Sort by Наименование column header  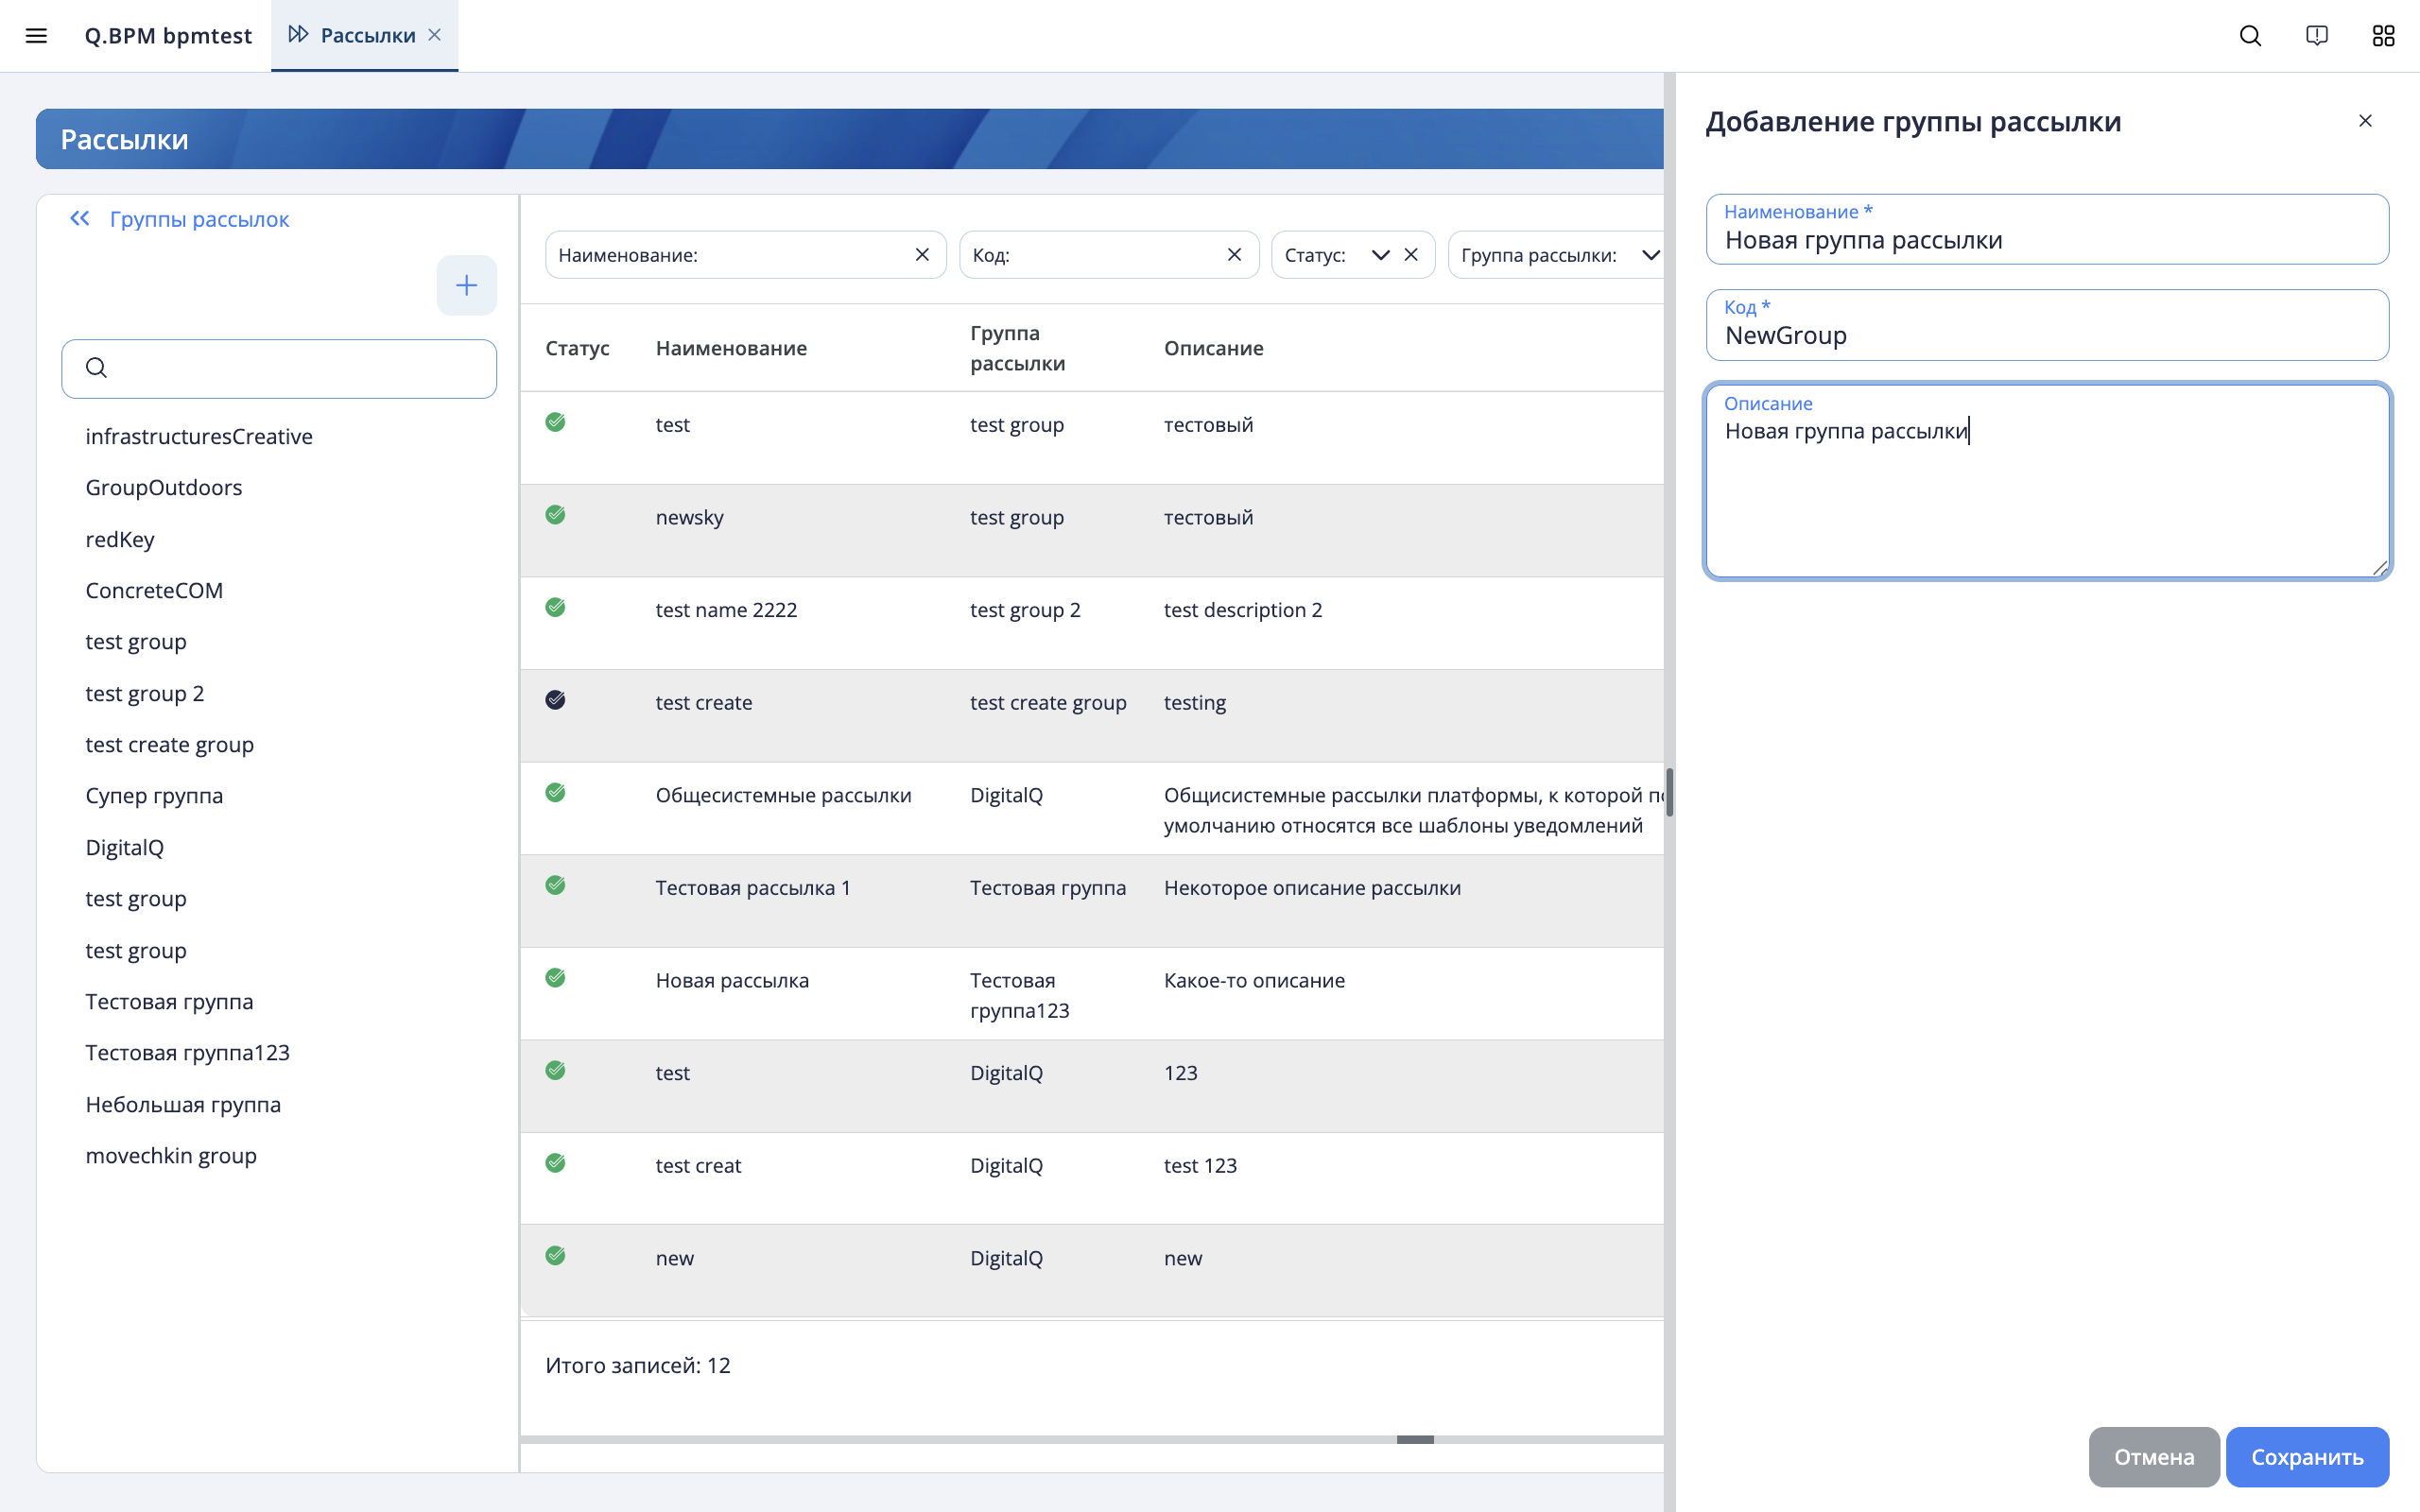(731, 348)
